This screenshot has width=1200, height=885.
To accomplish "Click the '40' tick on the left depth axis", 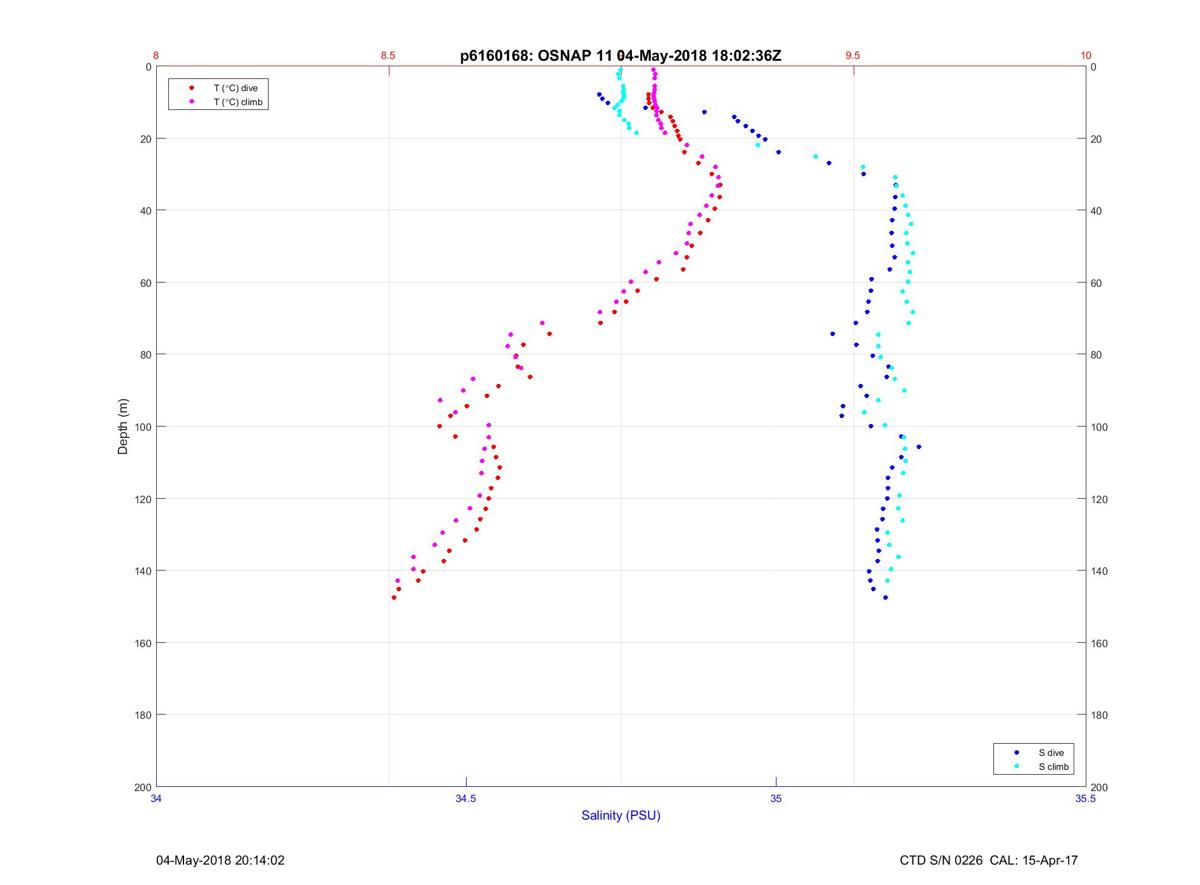I will point(145,211).
